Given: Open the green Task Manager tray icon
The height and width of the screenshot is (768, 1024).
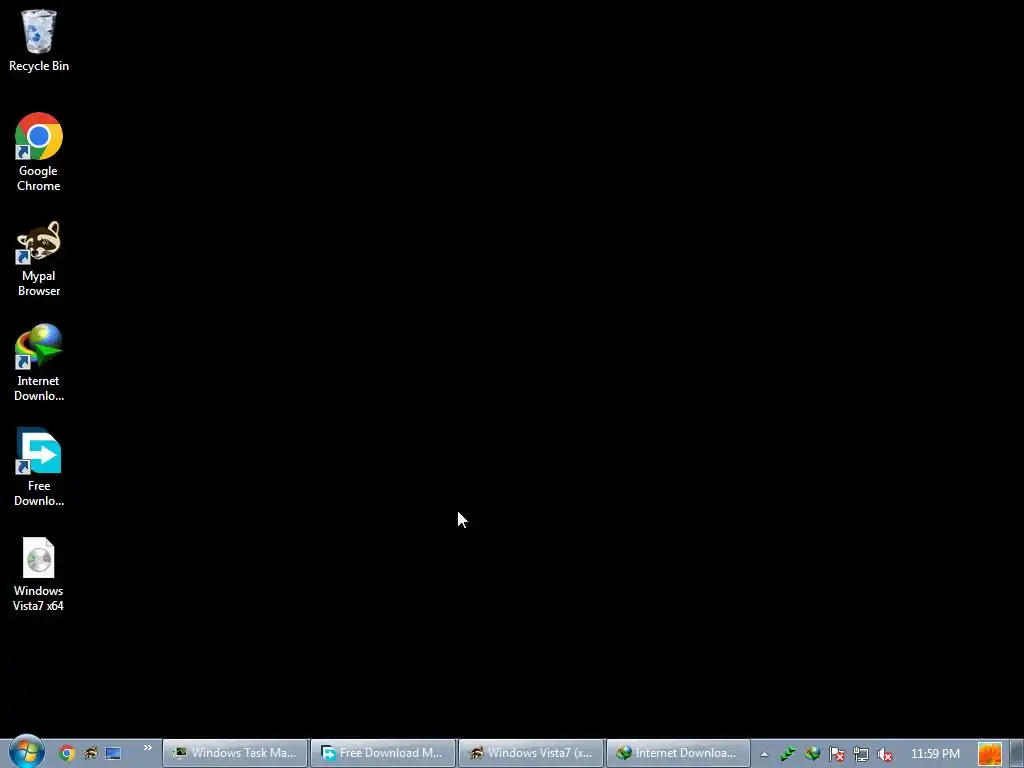Looking at the screenshot, I should tap(788, 754).
